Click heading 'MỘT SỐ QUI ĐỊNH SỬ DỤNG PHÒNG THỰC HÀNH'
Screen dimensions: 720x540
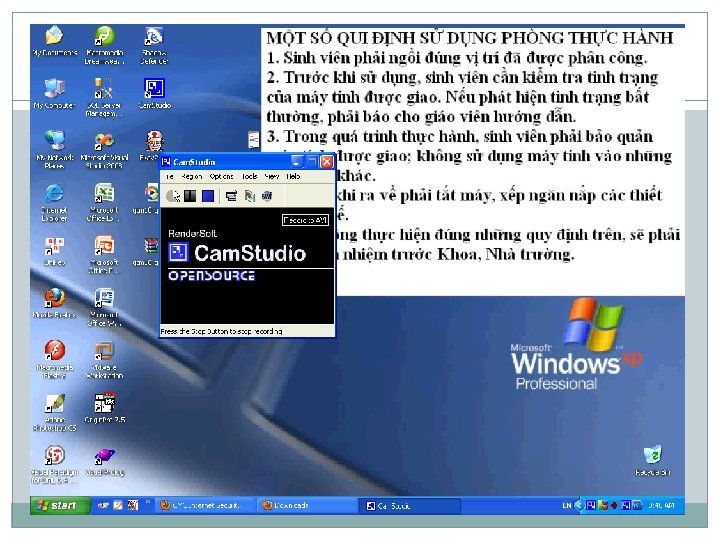coord(470,38)
